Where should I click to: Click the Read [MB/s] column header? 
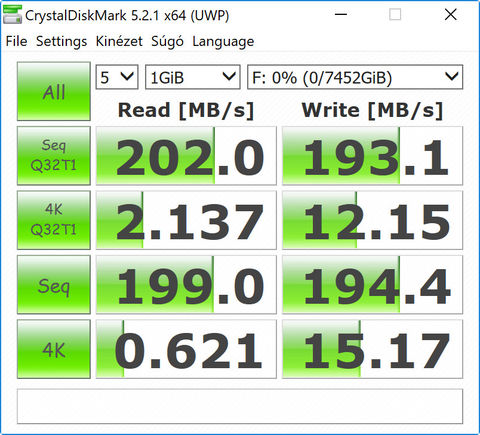point(186,110)
